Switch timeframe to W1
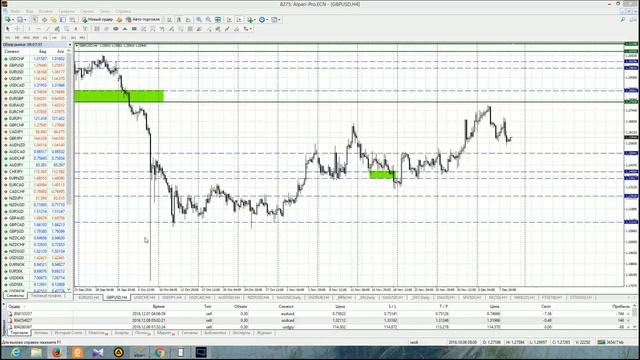The width and height of the screenshot is (640, 360). point(73,38)
